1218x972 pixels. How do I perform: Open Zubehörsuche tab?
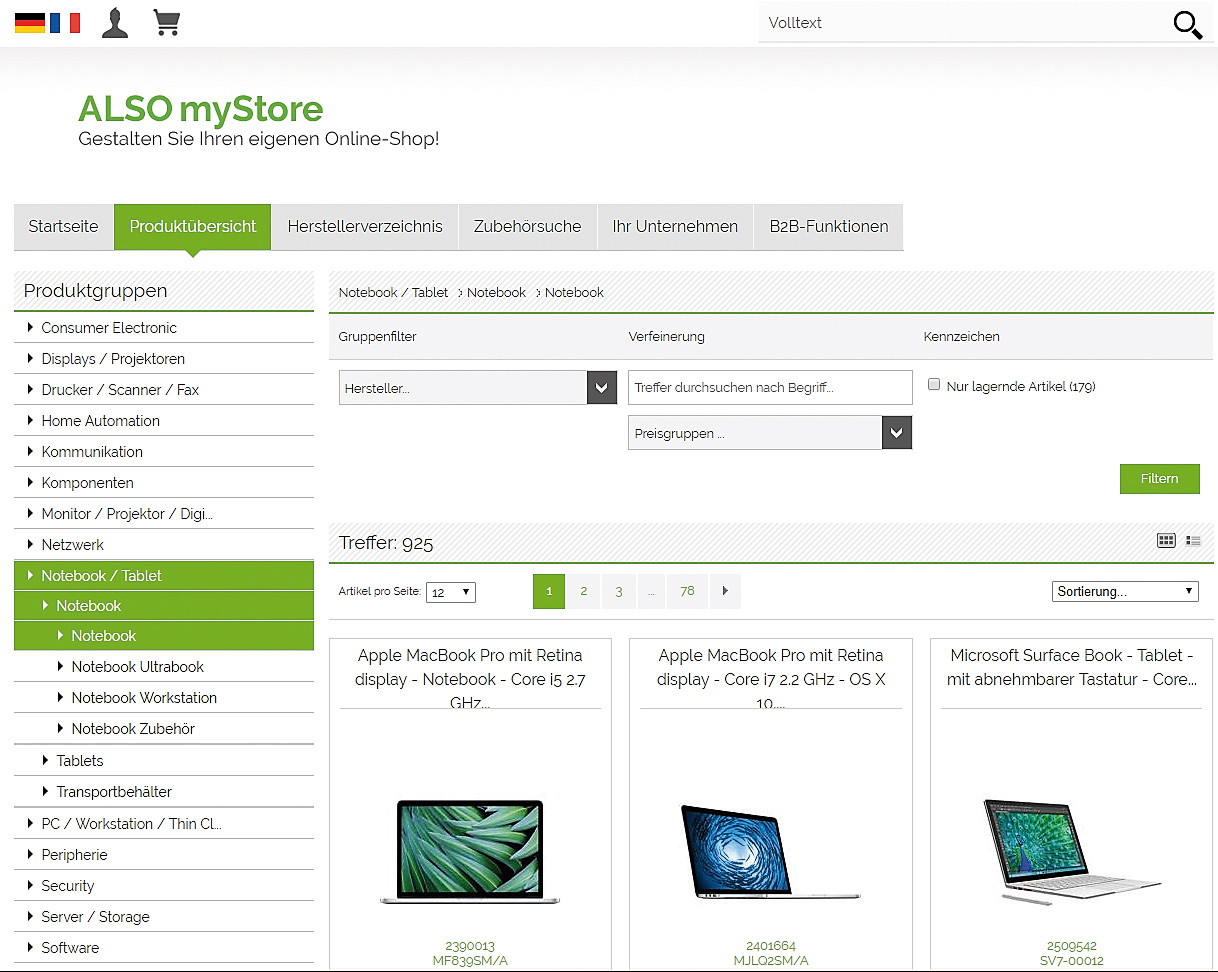pyautogui.click(x=528, y=227)
